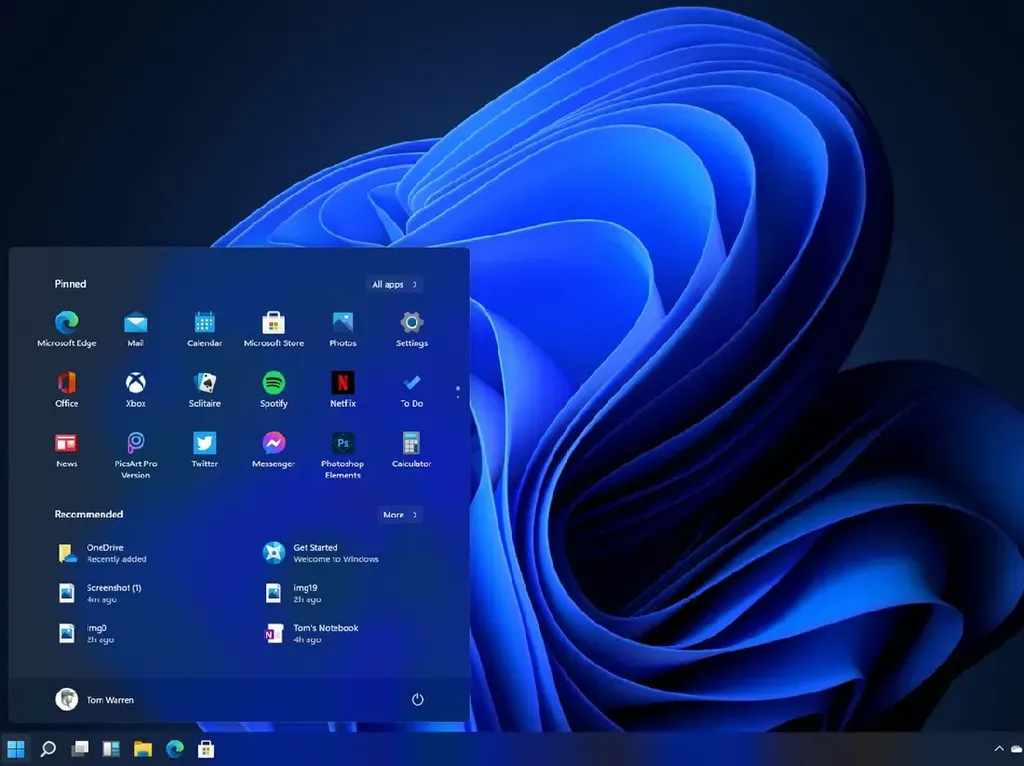
Task: Launch Edge from the taskbar
Action: (174, 748)
